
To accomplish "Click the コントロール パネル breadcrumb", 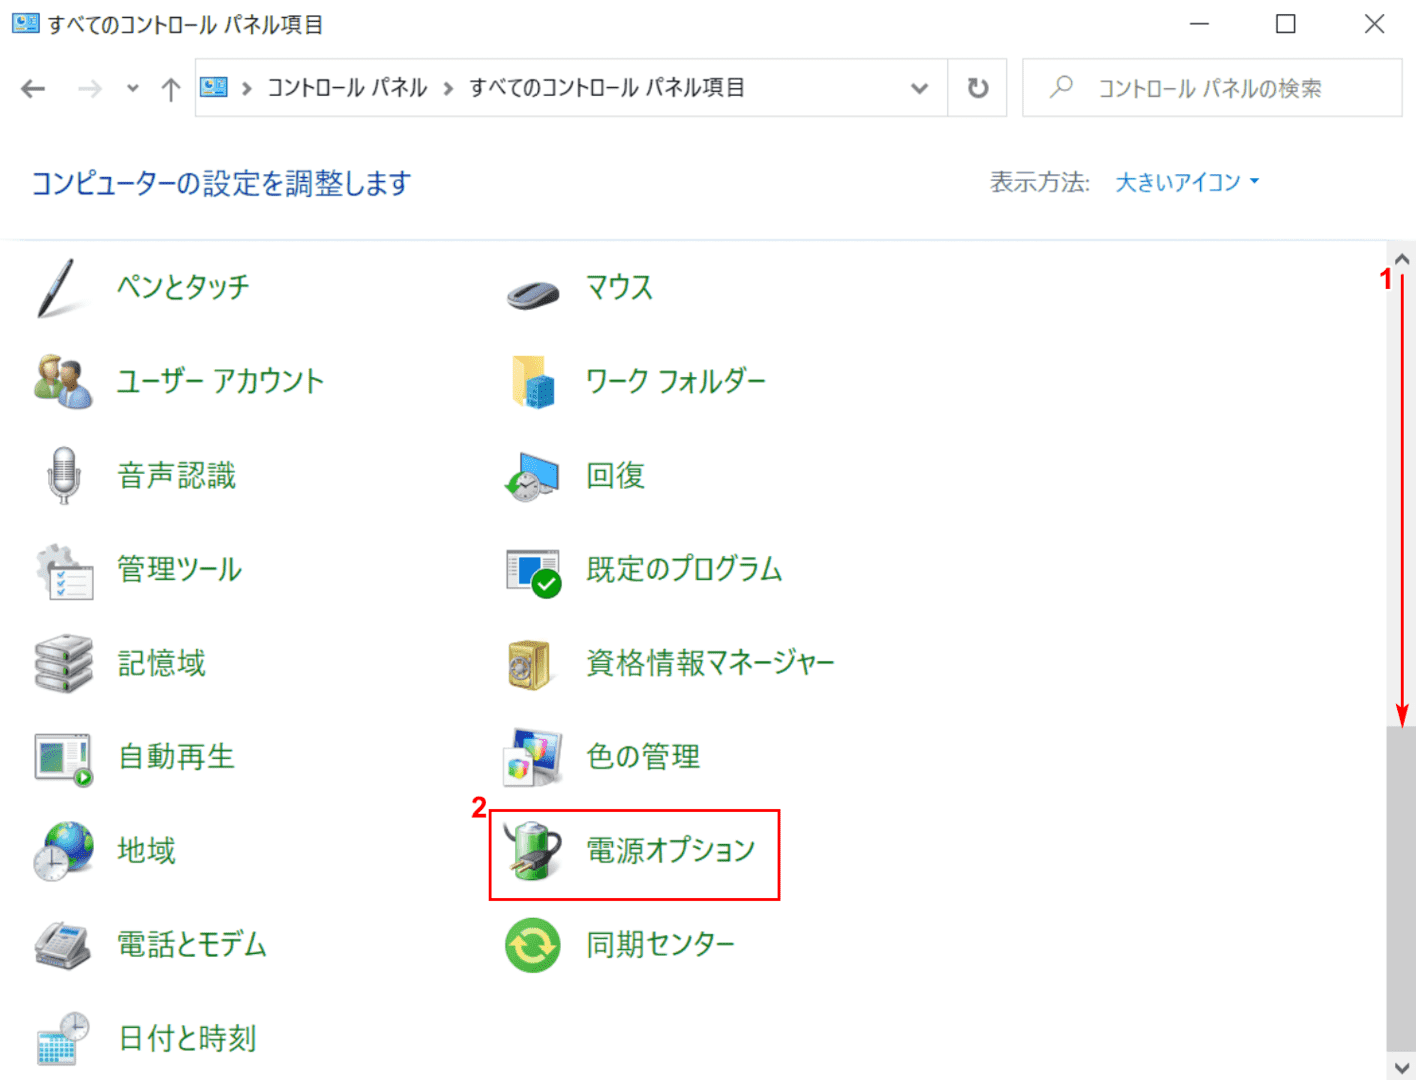I will pyautogui.click(x=347, y=88).
